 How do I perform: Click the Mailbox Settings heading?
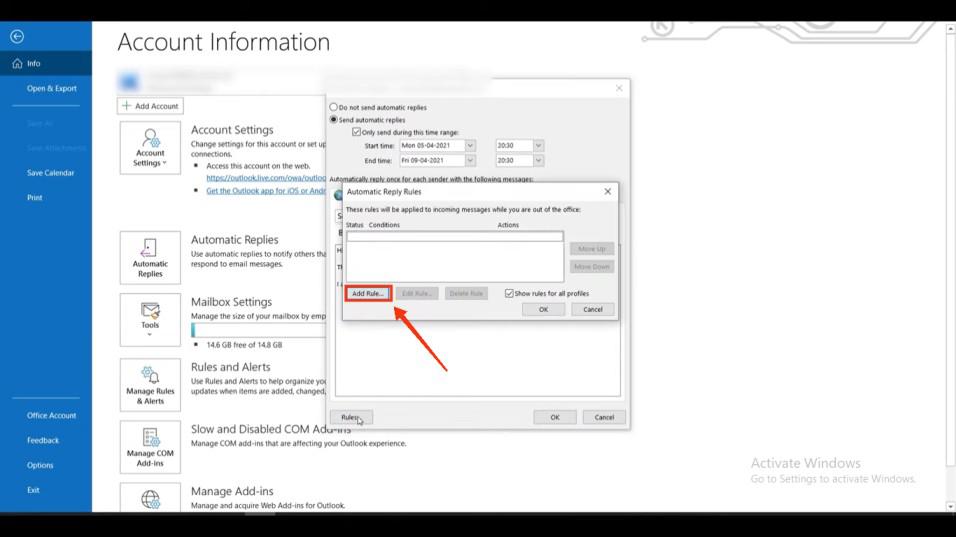(x=231, y=302)
